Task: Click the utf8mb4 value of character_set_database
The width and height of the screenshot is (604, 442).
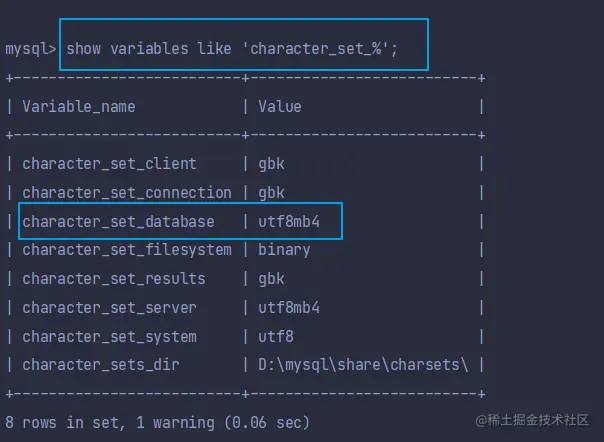Action: coord(288,222)
